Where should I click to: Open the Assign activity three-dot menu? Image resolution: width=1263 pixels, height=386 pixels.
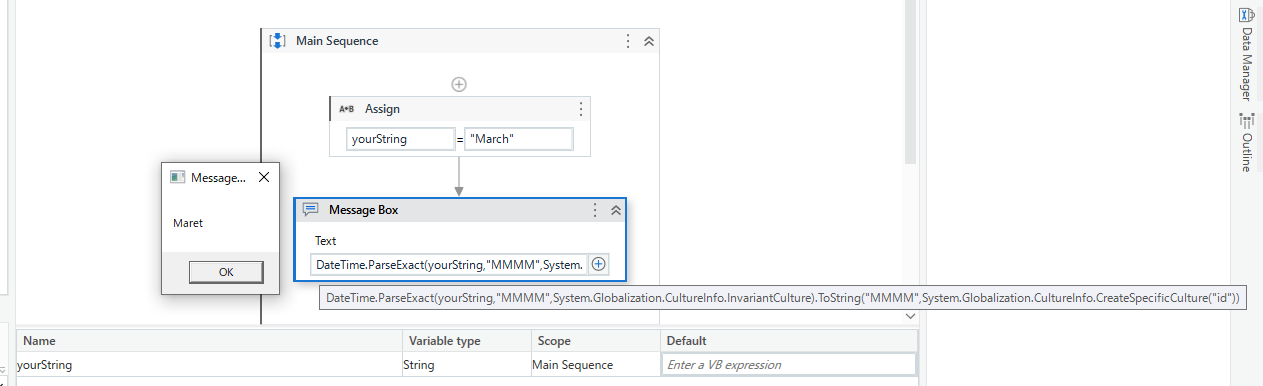pos(581,109)
